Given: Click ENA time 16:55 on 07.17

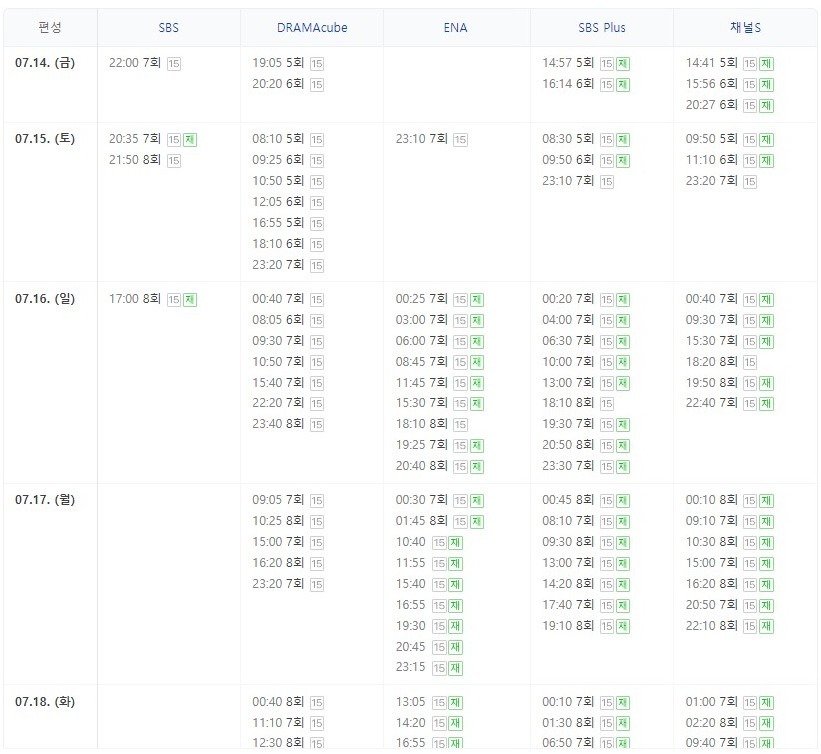Looking at the screenshot, I should pos(410,605).
